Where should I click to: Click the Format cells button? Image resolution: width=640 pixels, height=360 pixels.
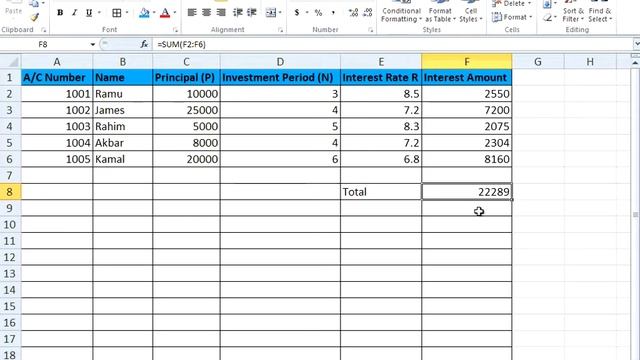[512, 17]
